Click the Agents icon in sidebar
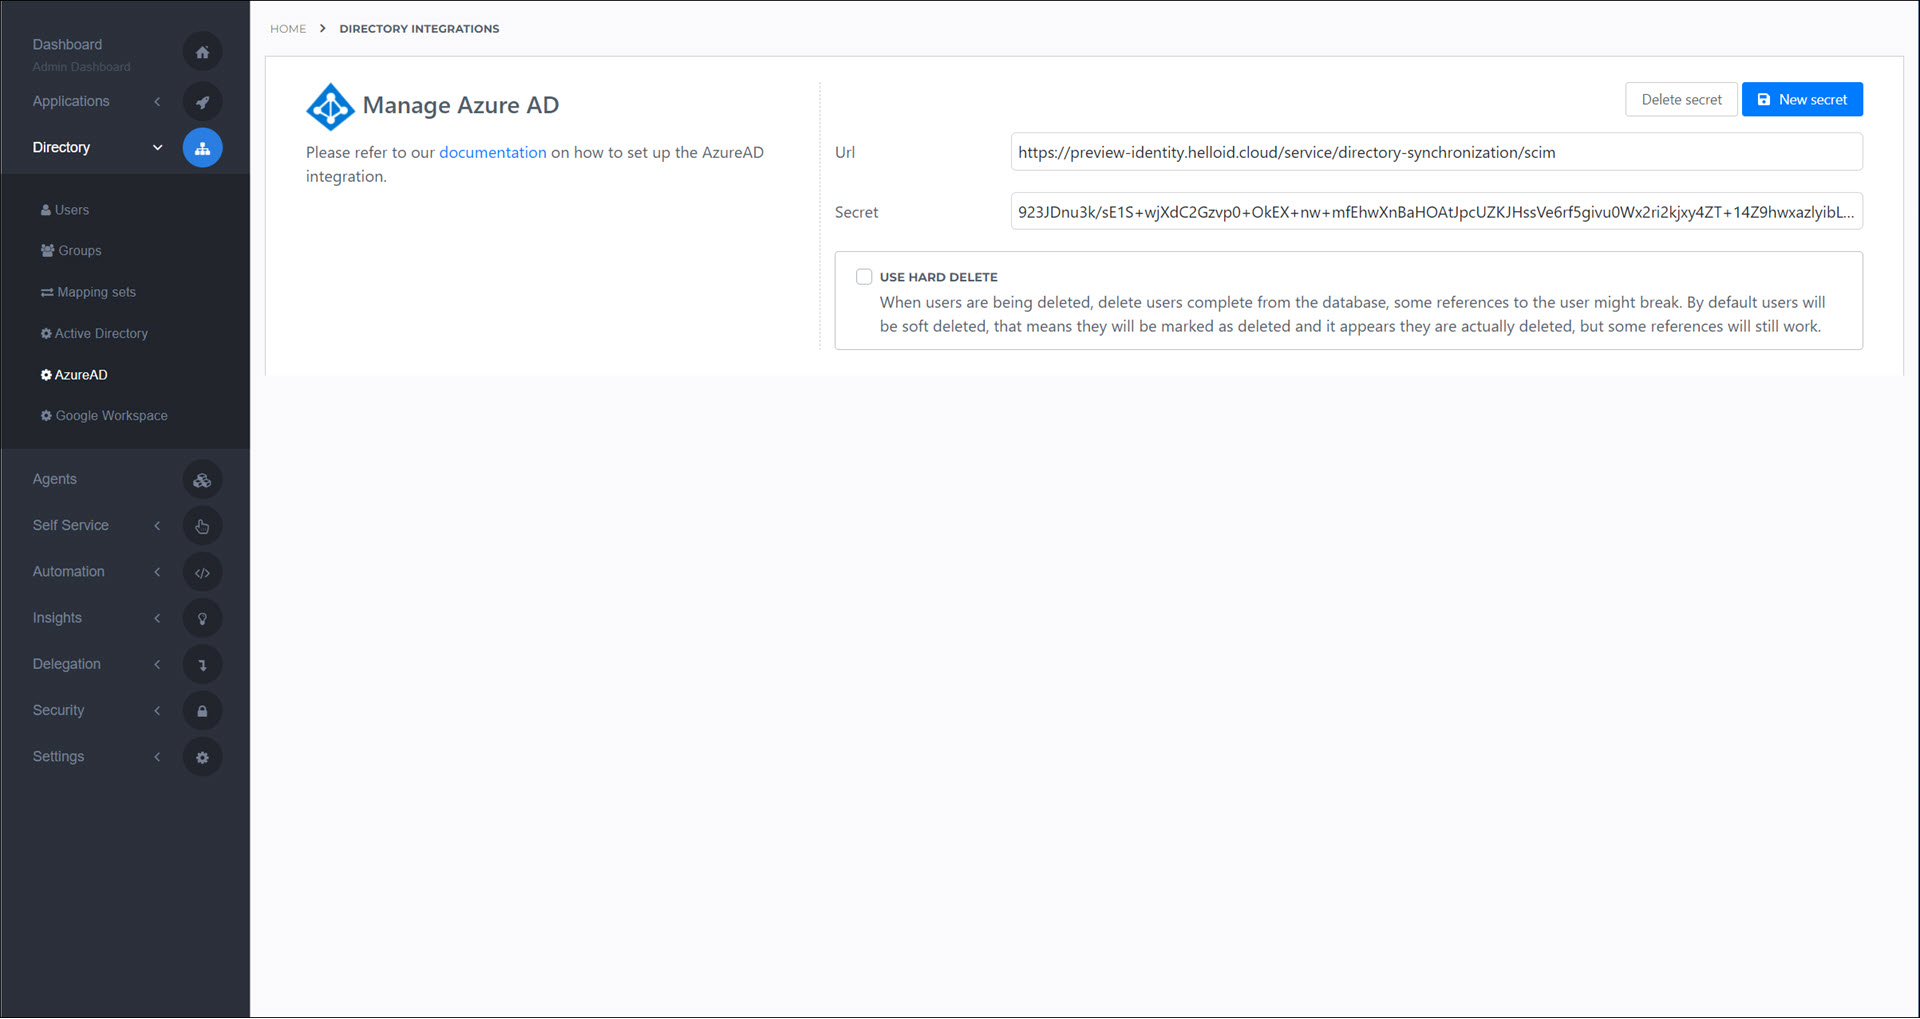 coord(202,480)
